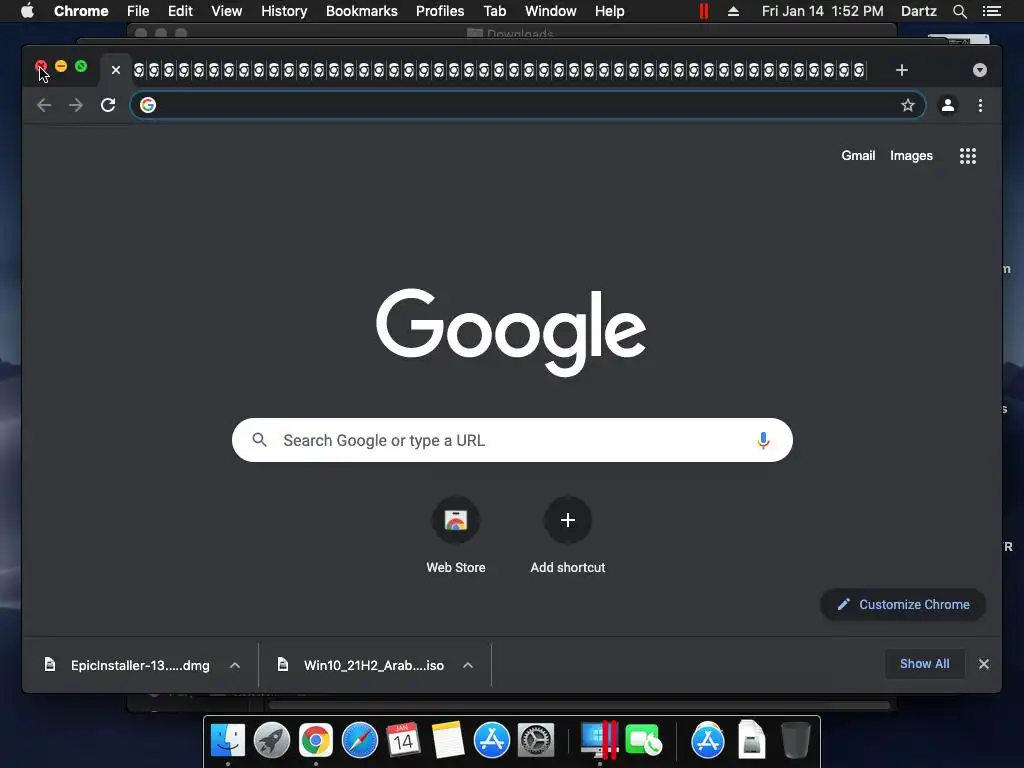Open the Google apps grid

[x=968, y=155]
